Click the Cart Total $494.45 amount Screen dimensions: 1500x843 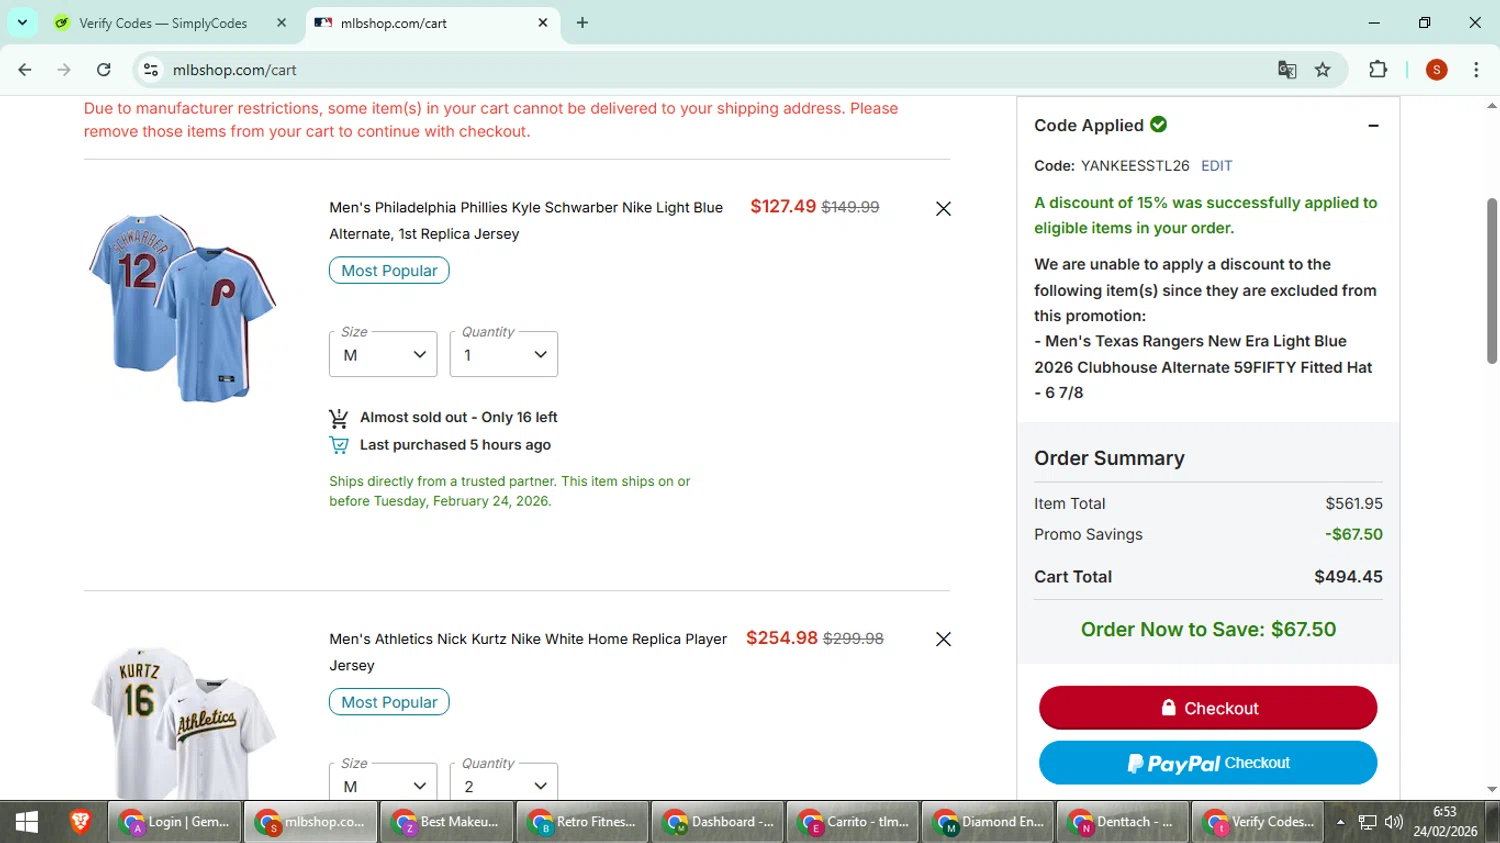coord(1348,577)
